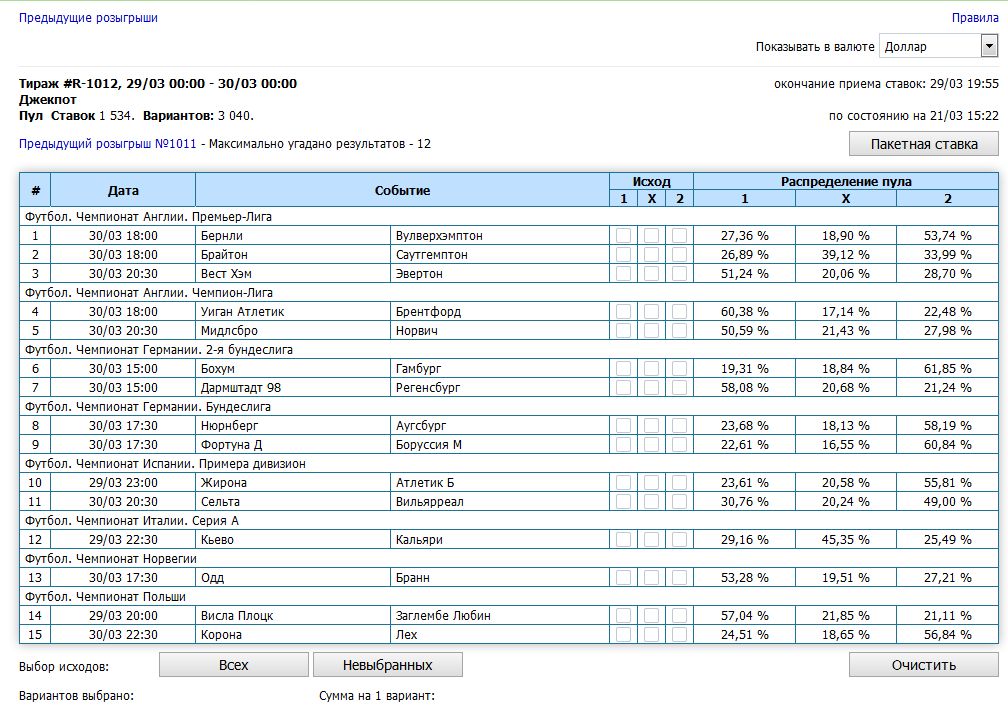Open Предыдущий розыгрыш №1011 link
Viewport: 1008px width, 708px height.
[108, 144]
